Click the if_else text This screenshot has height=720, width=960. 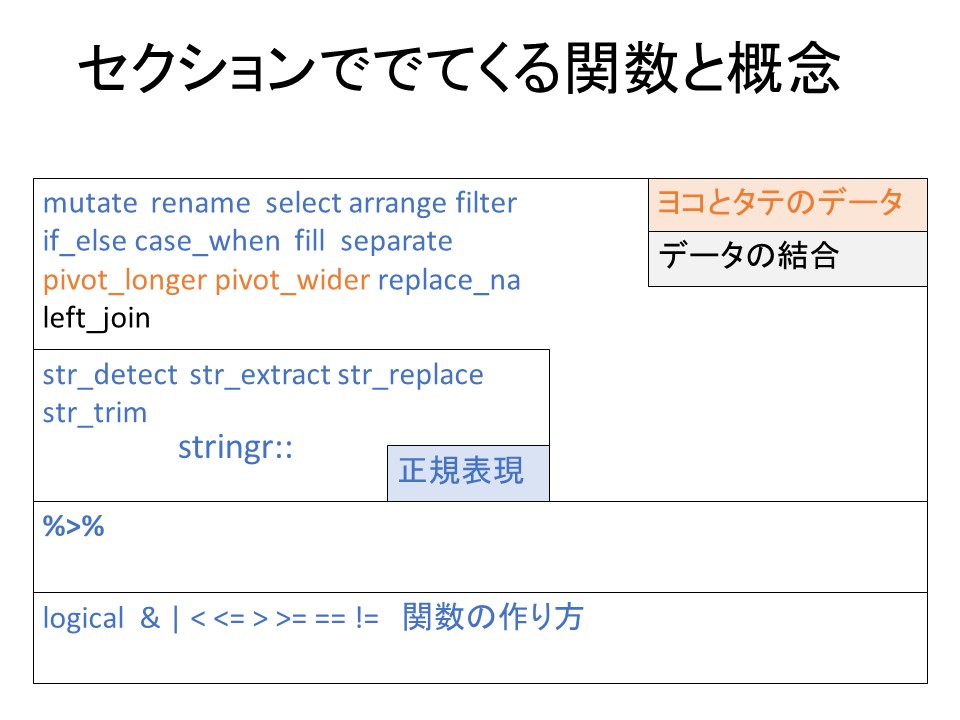84,242
